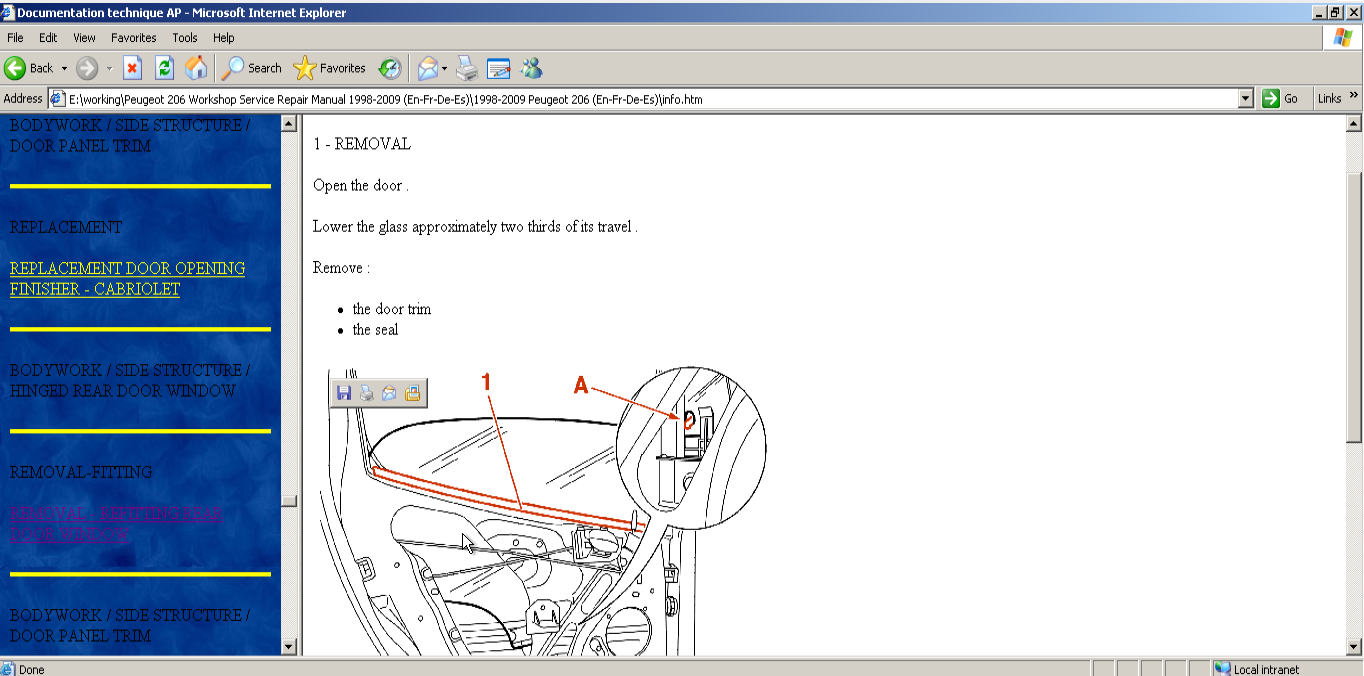Screen dimensions: 1364x676
Task: Open the Back history dropdown arrow
Action: click(x=64, y=68)
